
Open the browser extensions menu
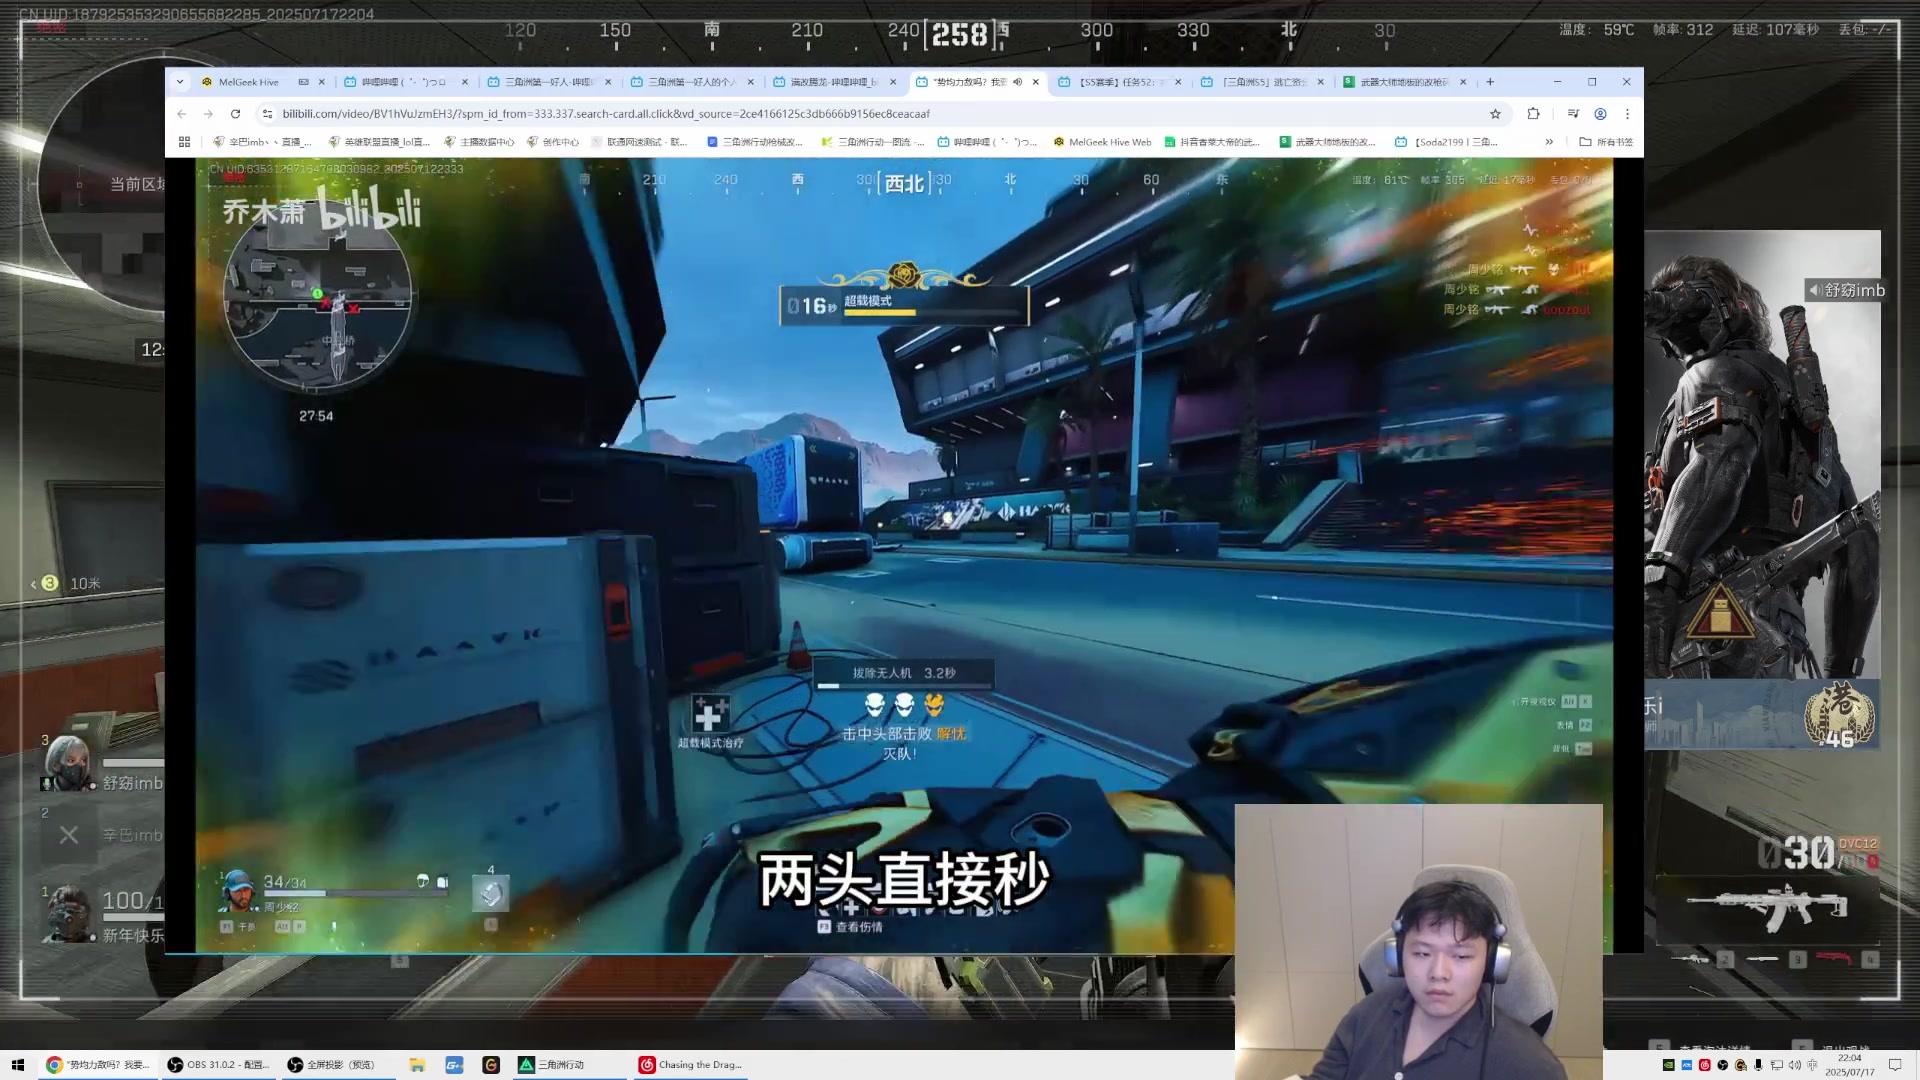1533,114
